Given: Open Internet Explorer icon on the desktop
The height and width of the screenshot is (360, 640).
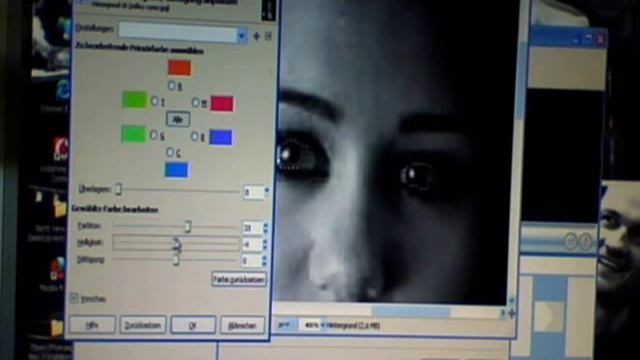Looking at the screenshot, I should pyautogui.click(x=62, y=91).
